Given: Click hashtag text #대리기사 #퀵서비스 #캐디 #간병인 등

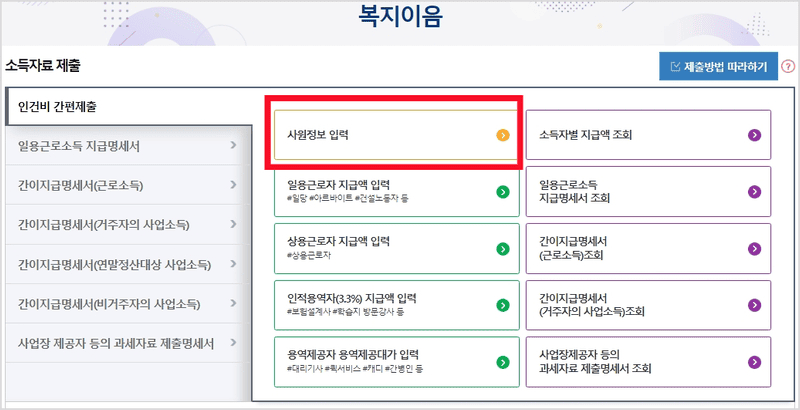Looking at the screenshot, I should (355, 368).
